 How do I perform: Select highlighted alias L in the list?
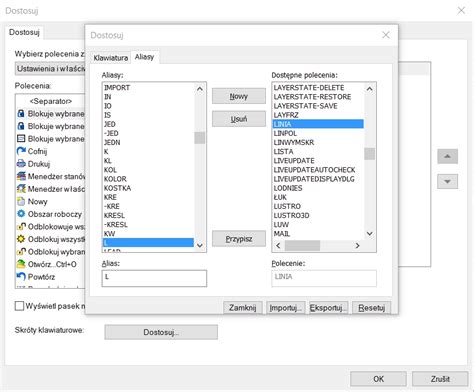tap(148, 243)
